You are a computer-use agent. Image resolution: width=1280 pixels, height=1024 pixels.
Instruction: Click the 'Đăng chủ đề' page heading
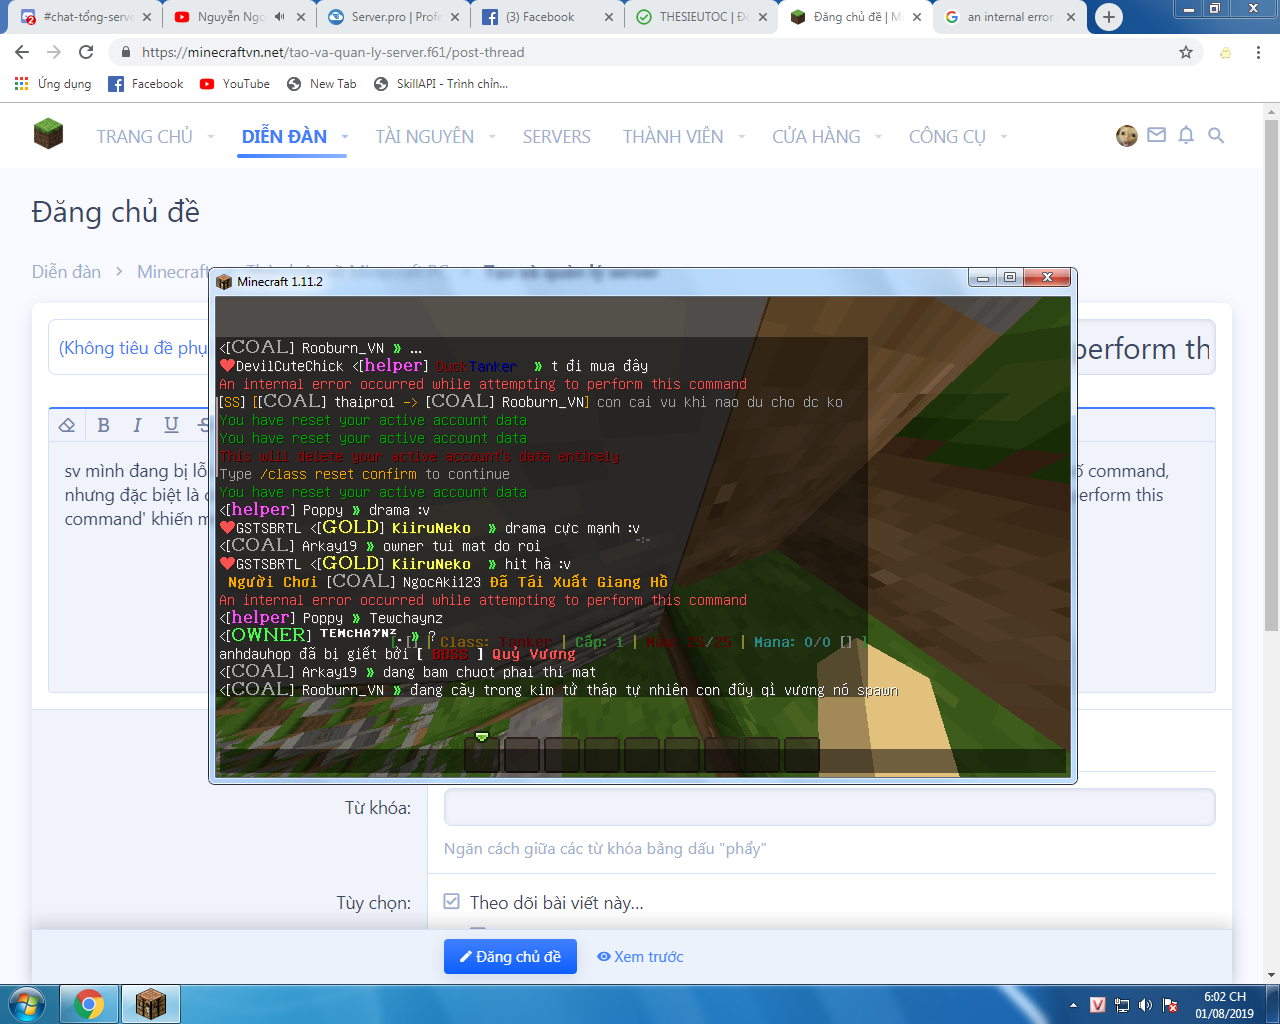[x=116, y=212]
